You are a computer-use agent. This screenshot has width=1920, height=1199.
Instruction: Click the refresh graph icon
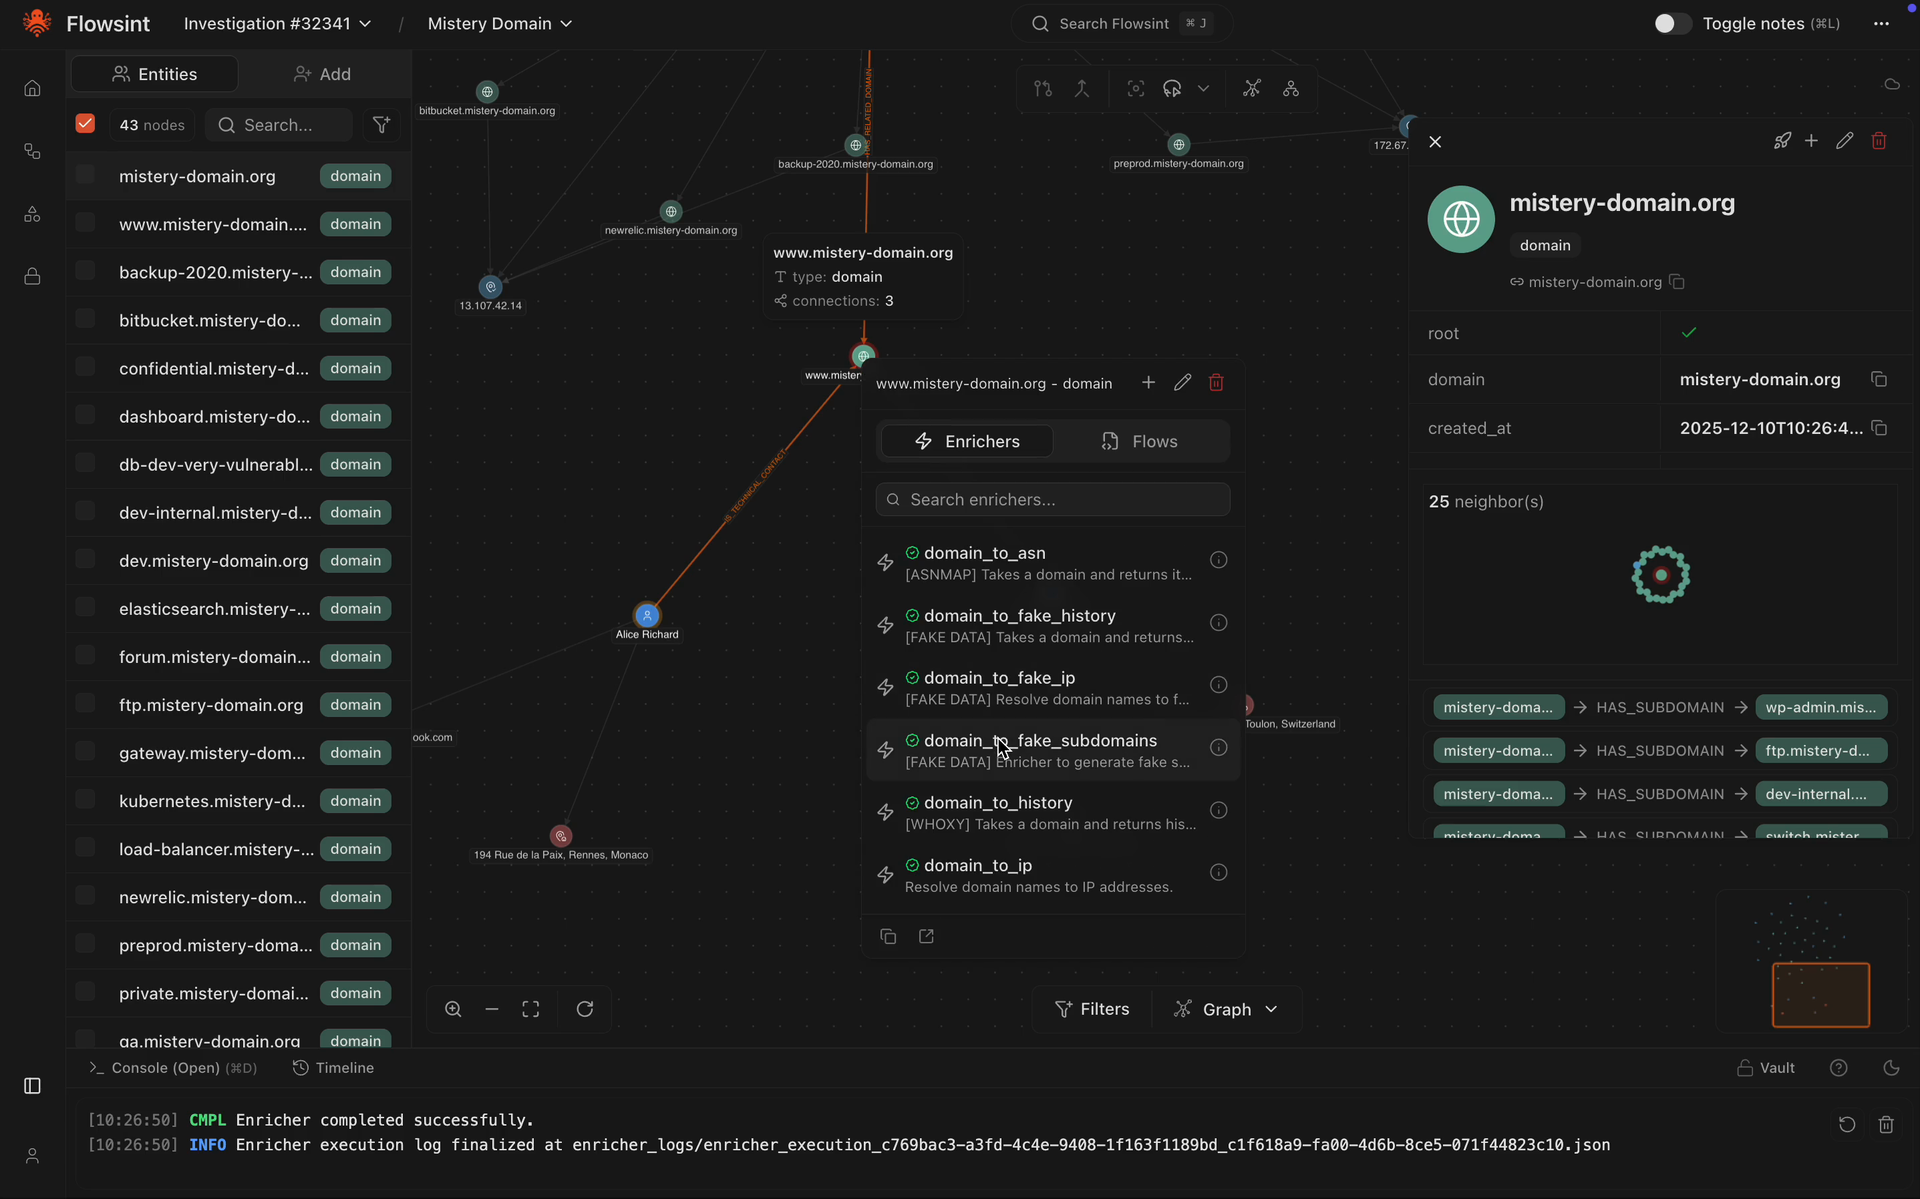coord(585,1009)
